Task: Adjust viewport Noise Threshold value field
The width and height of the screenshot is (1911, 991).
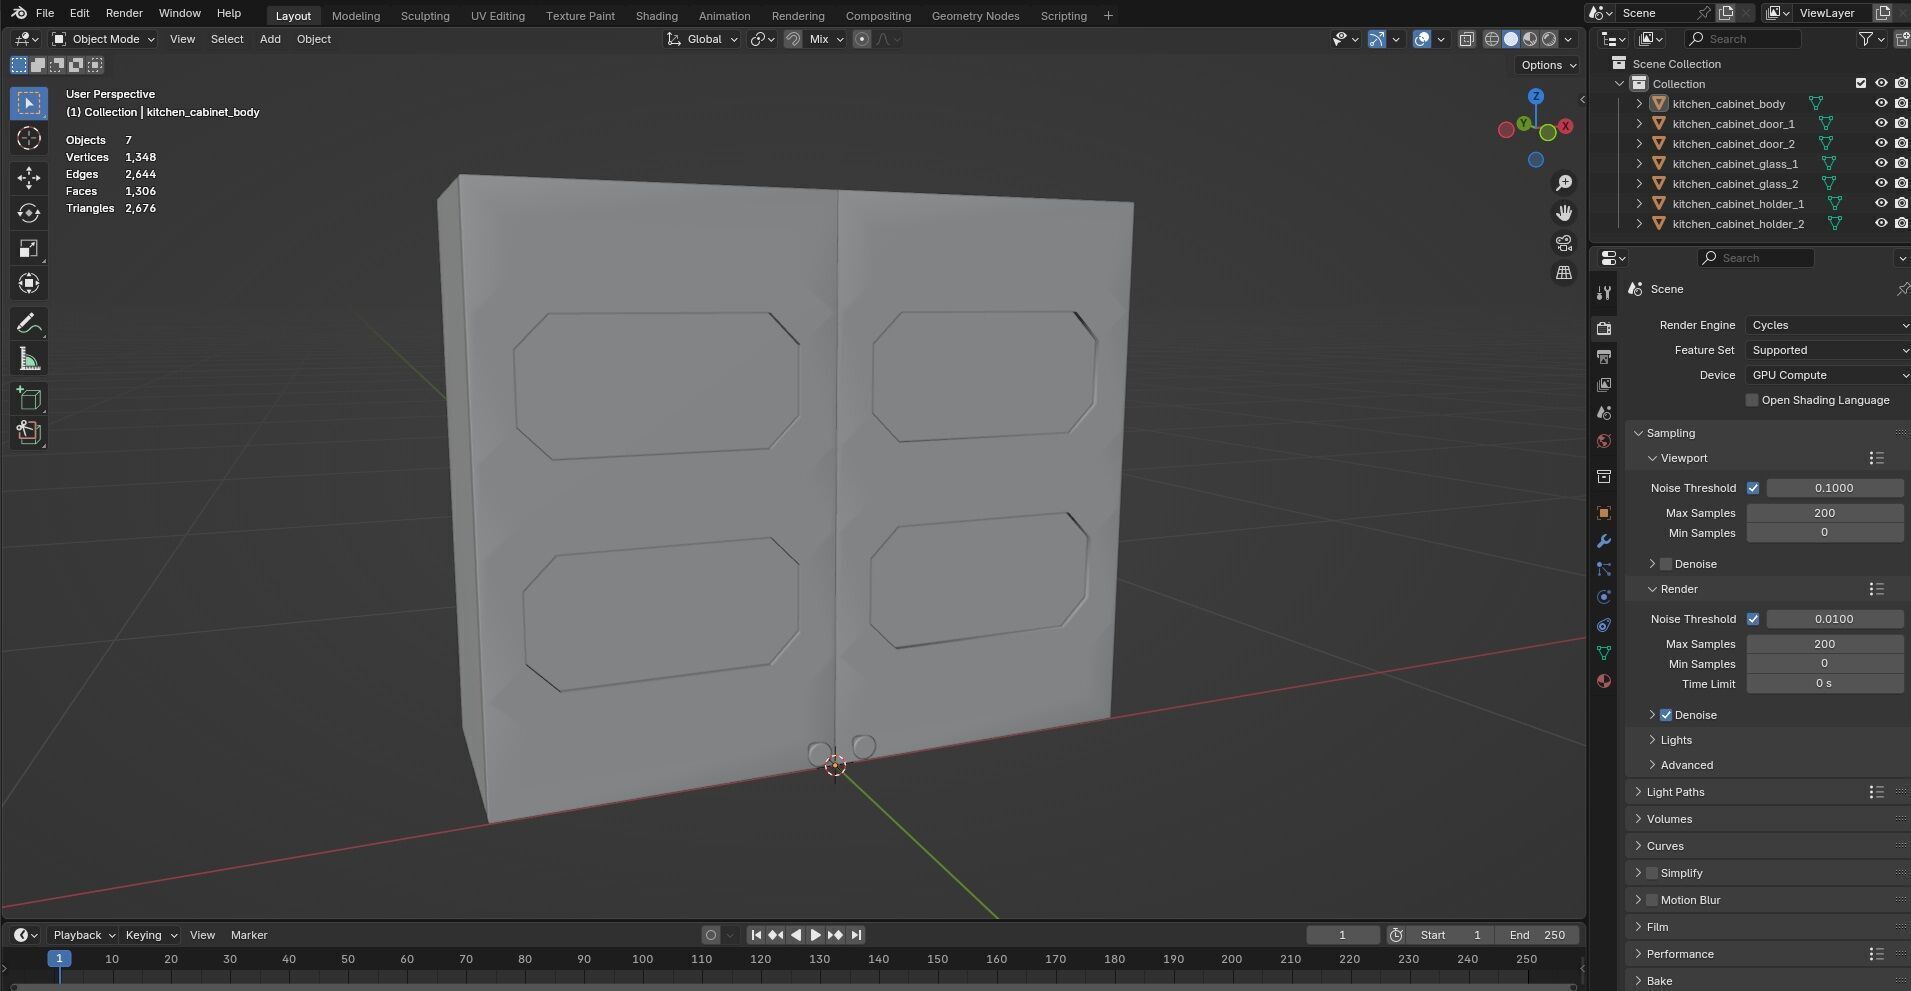Action: (1835, 488)
